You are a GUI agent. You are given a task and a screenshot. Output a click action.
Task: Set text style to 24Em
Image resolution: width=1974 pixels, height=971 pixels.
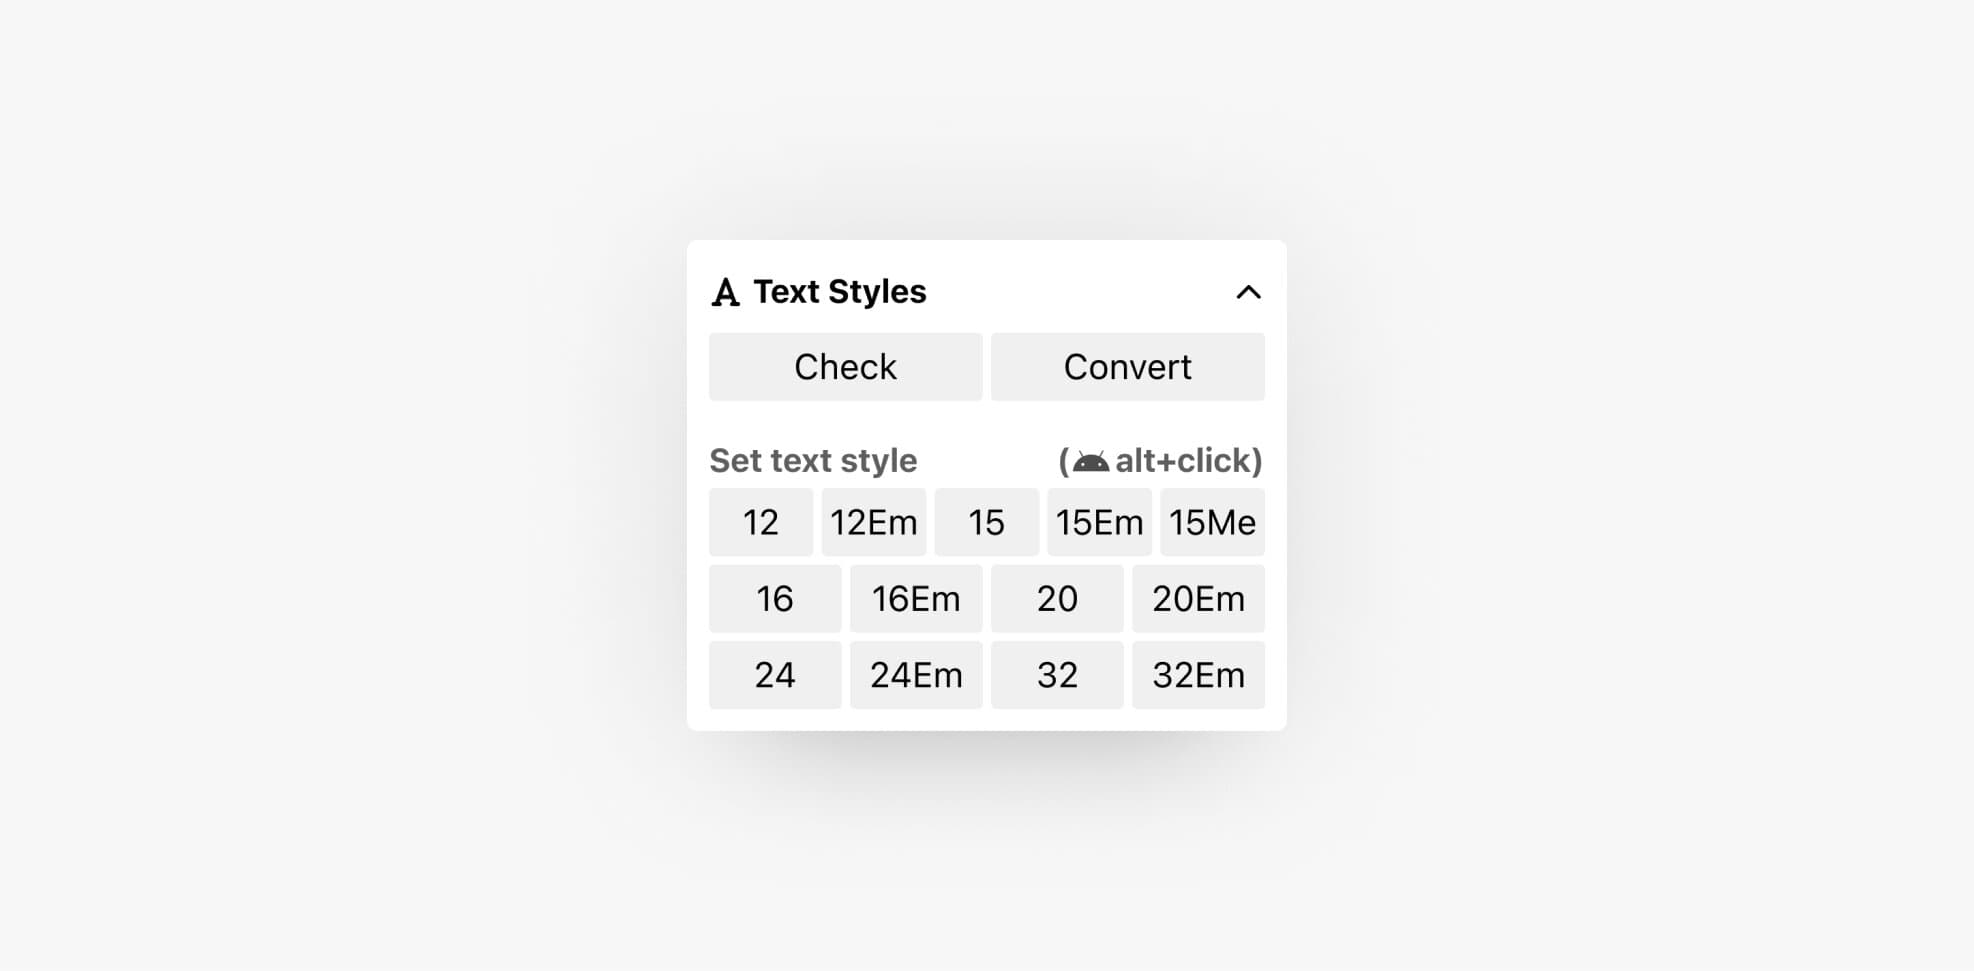pyautogui.click(x=916, y=675)
